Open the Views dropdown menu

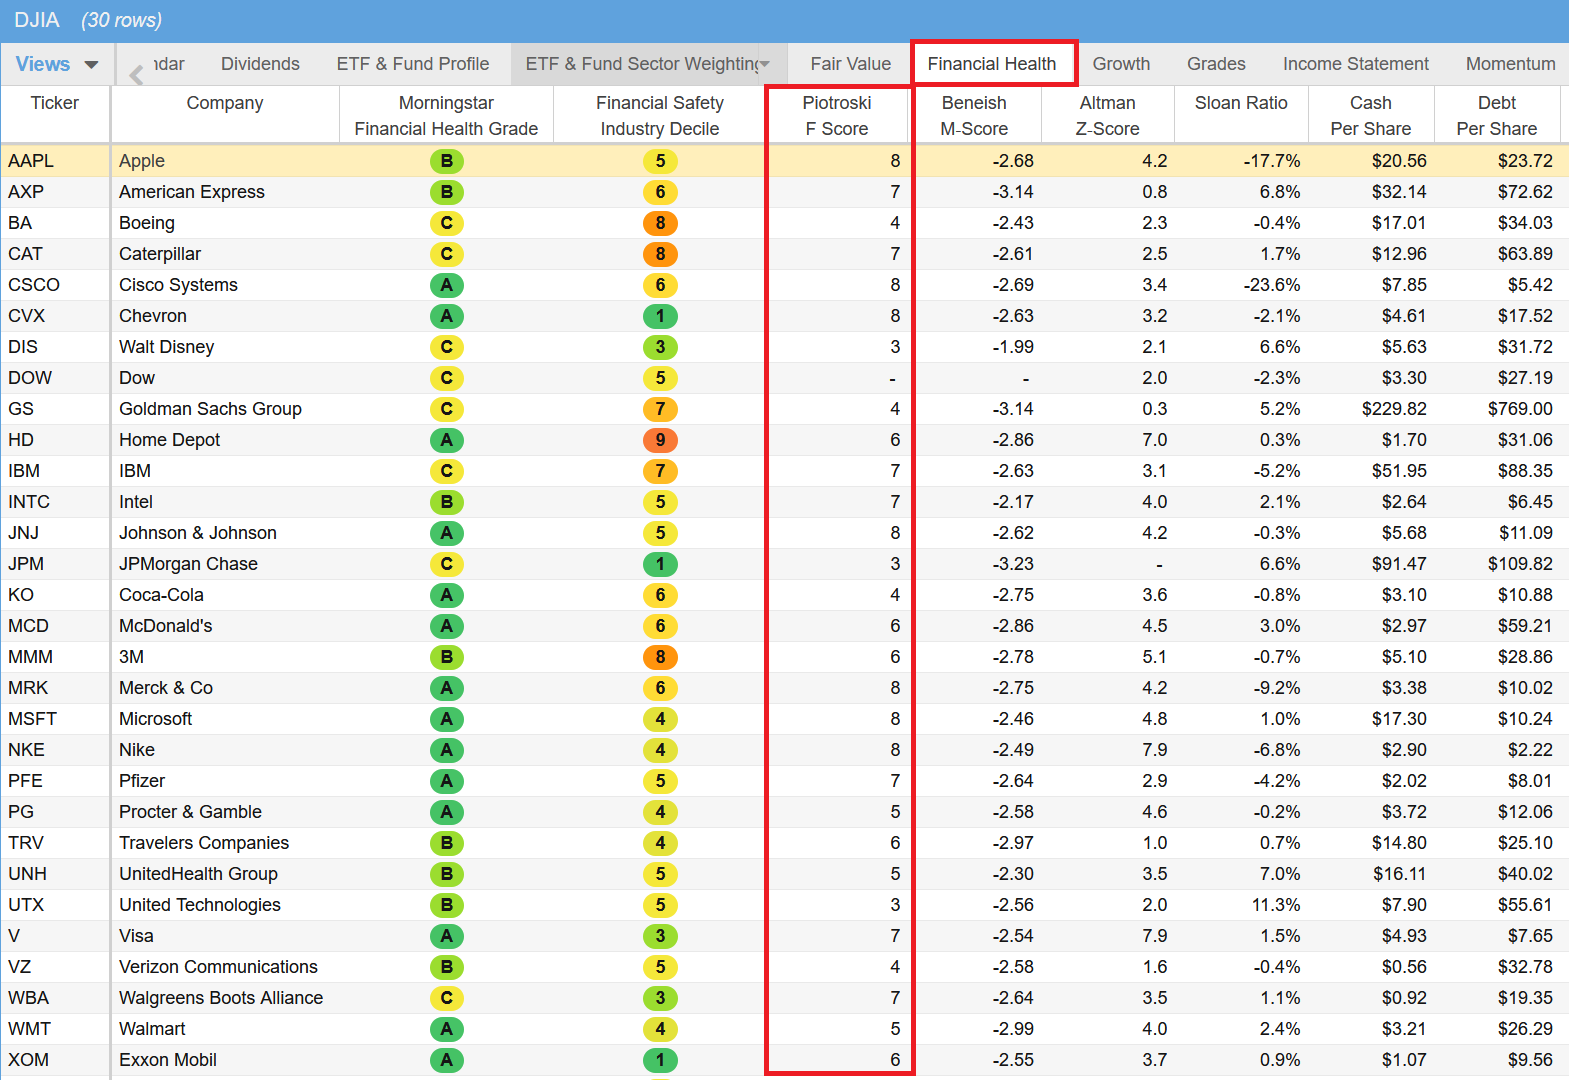coord(56,64)
